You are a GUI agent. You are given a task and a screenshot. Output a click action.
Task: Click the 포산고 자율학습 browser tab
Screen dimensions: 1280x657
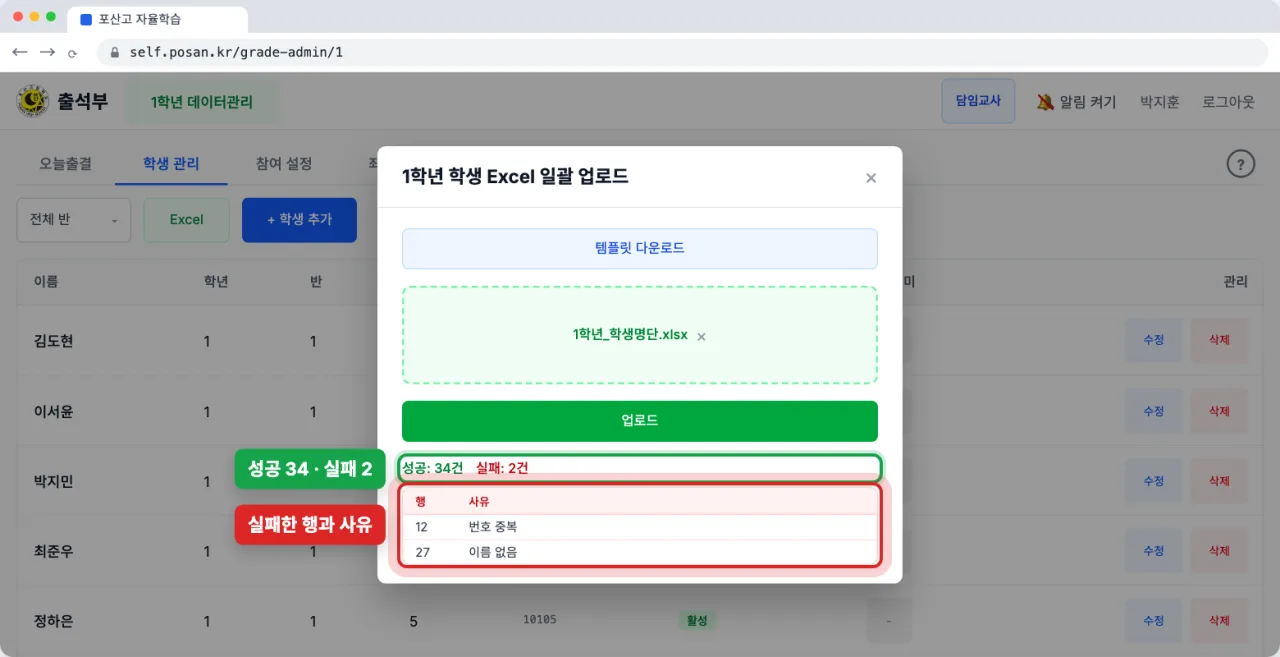tap(158, 19)
